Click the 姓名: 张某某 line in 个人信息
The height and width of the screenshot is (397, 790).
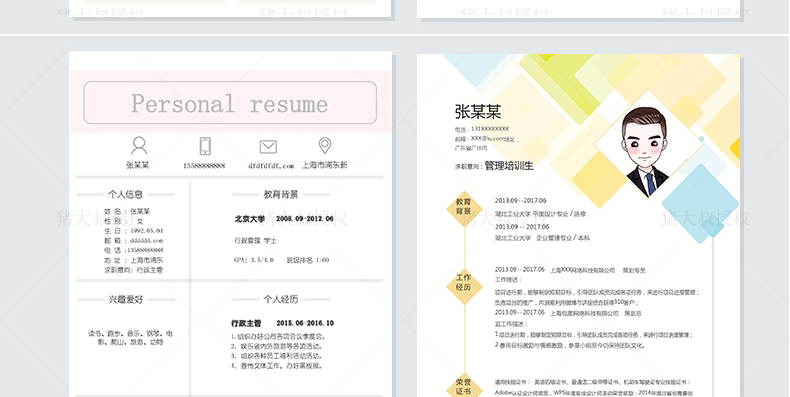pos(127,212)
